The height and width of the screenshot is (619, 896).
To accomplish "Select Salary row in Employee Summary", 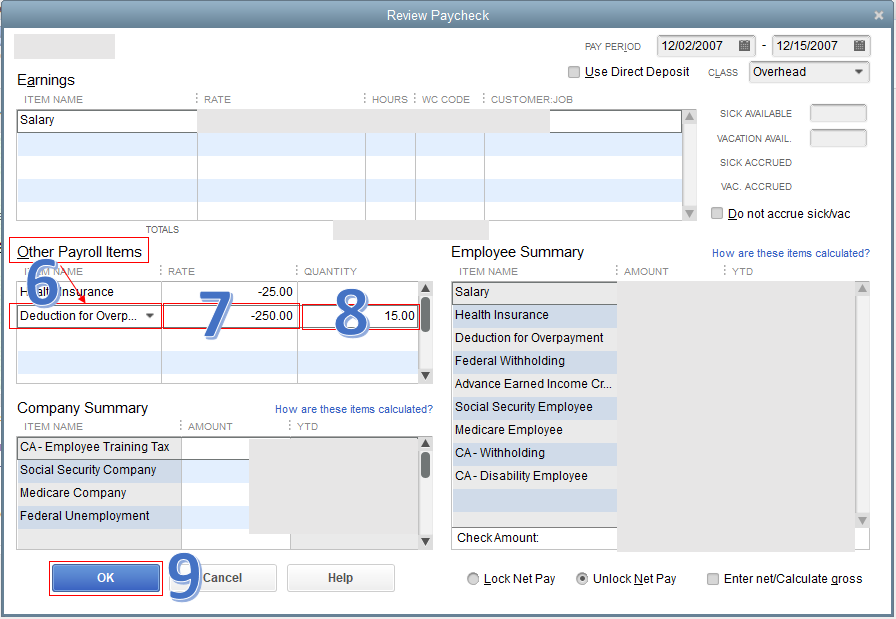I will tap(534, 292).
